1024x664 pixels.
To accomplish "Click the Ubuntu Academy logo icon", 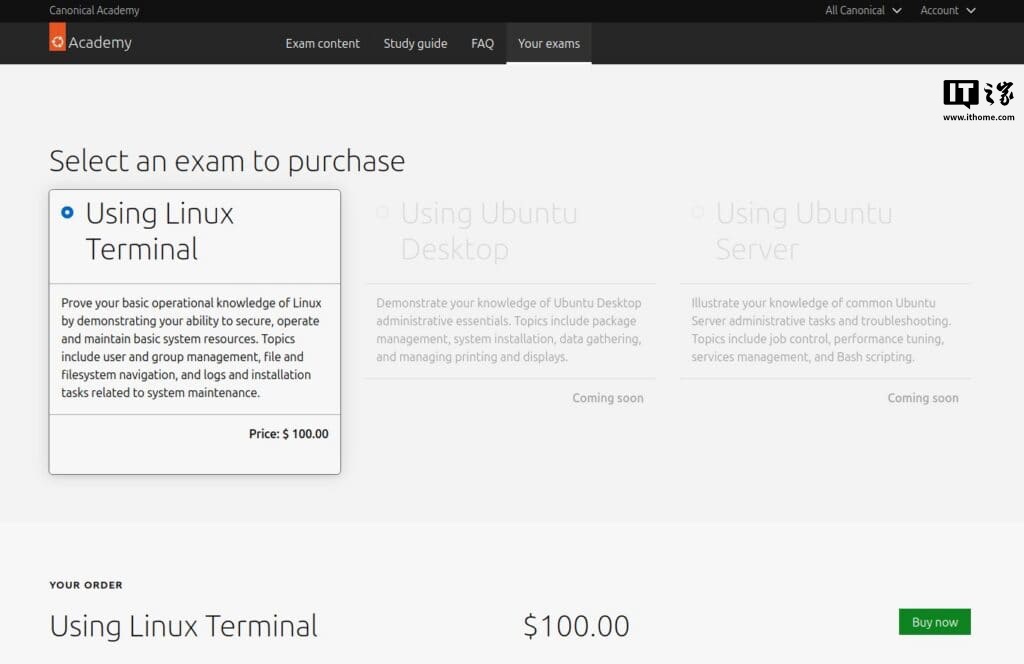I will click(57, 40).
